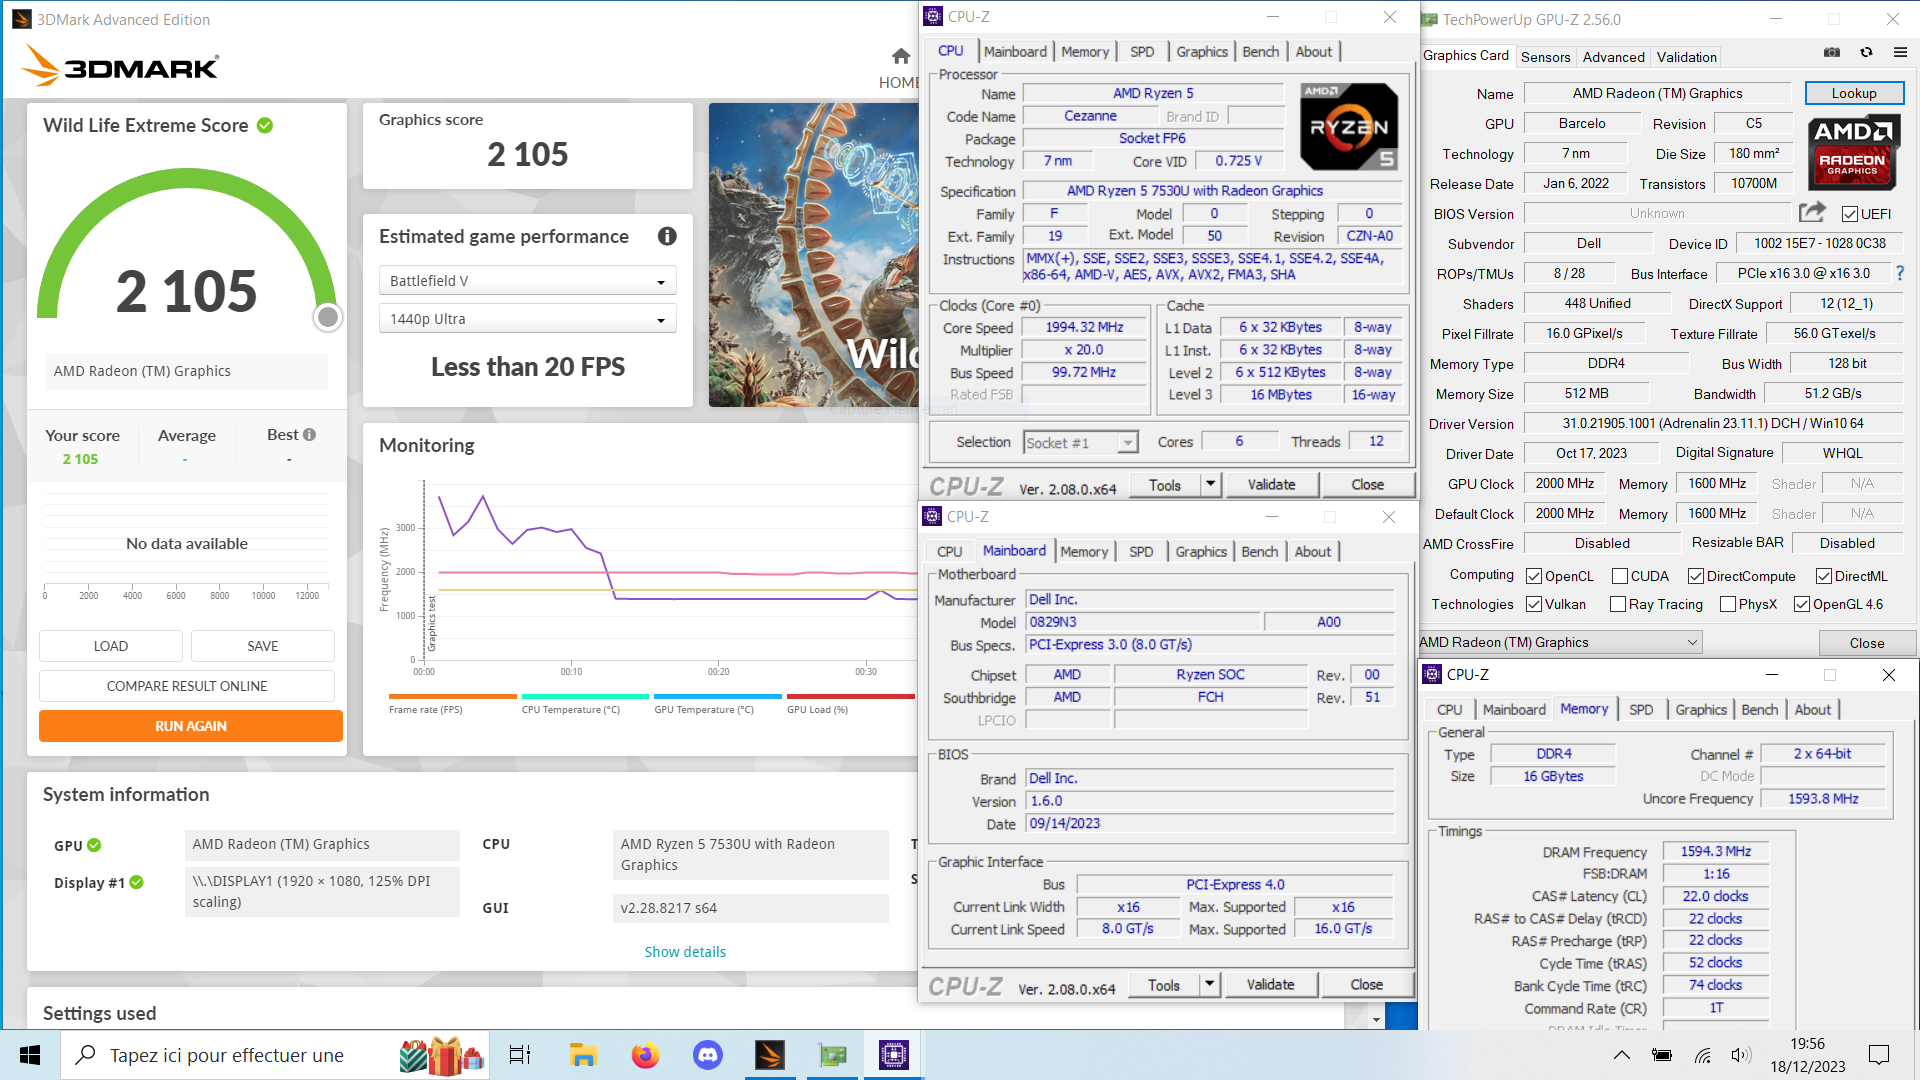The height and width of the screenshot is (1080, 1920).
Task: Open Discord from the taskbar
Action: [x=708, y=1055]
